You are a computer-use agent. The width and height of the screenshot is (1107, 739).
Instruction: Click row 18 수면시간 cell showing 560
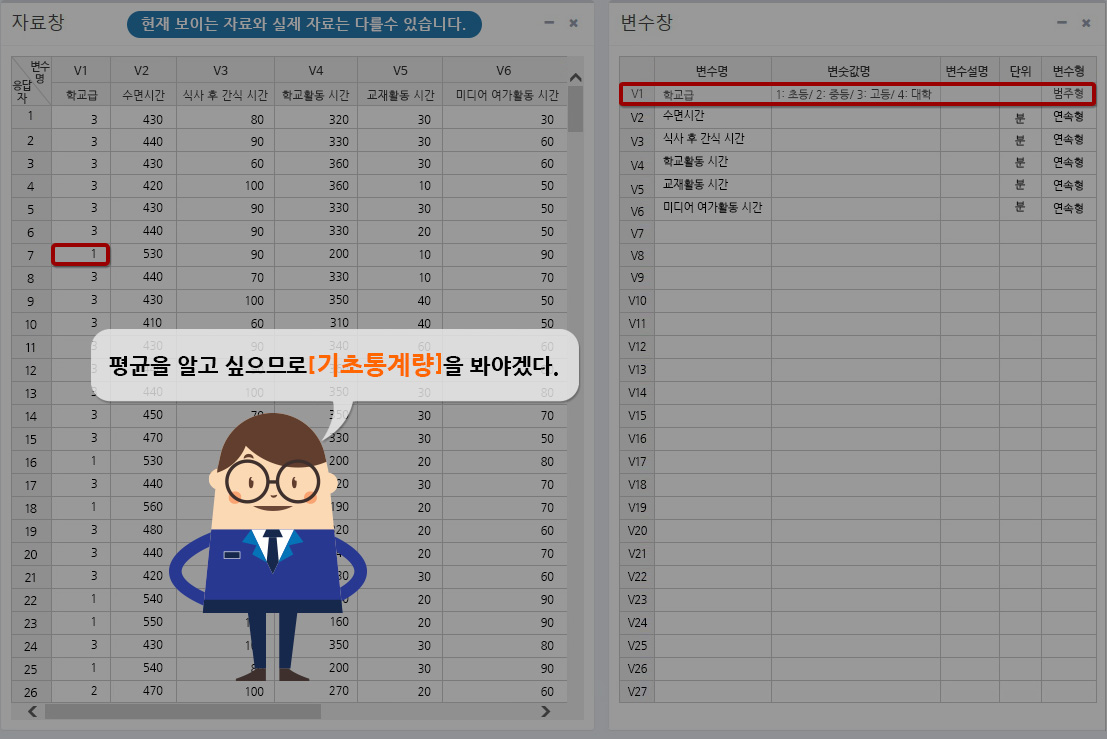point(143,507)
